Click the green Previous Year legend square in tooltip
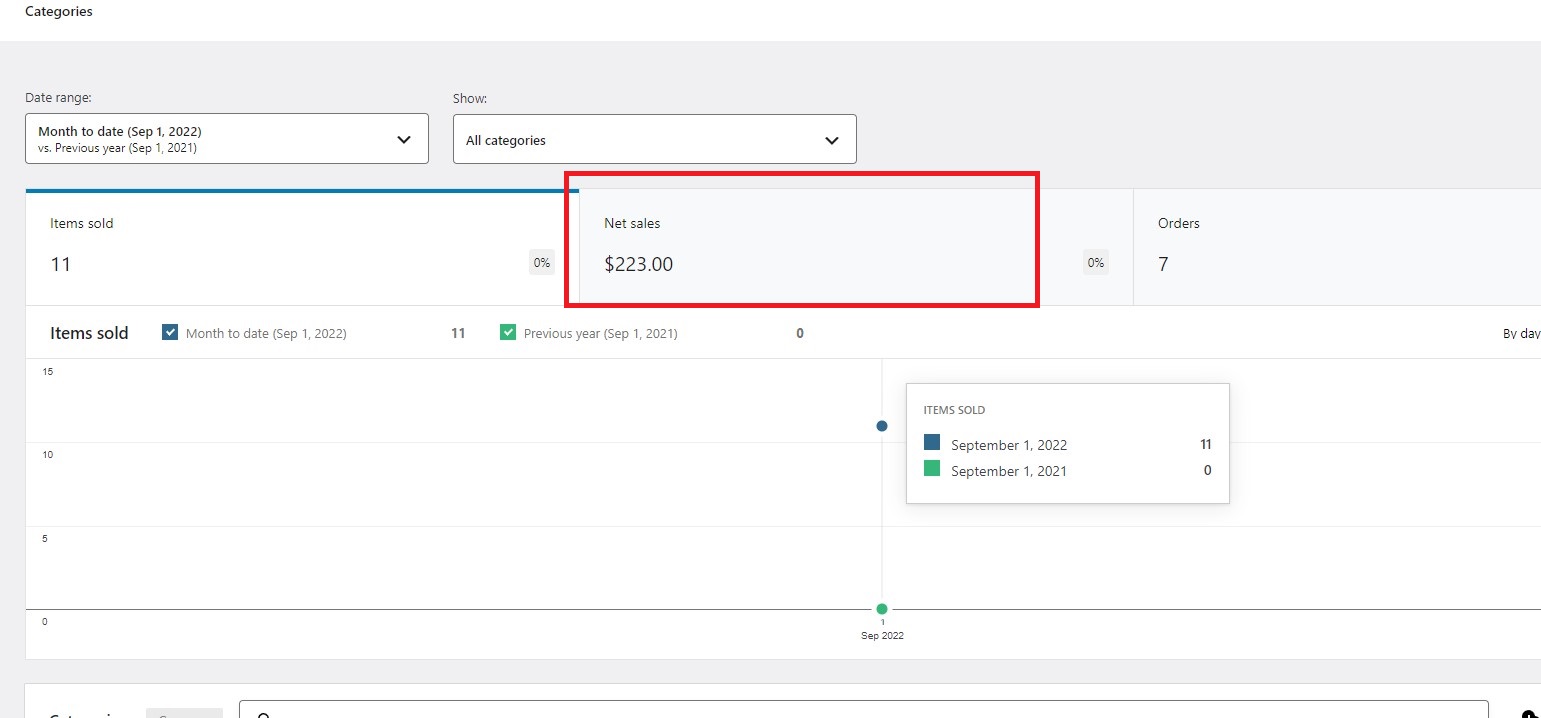This screenshot has width=1541, height=718. click(x=932, y=470)
